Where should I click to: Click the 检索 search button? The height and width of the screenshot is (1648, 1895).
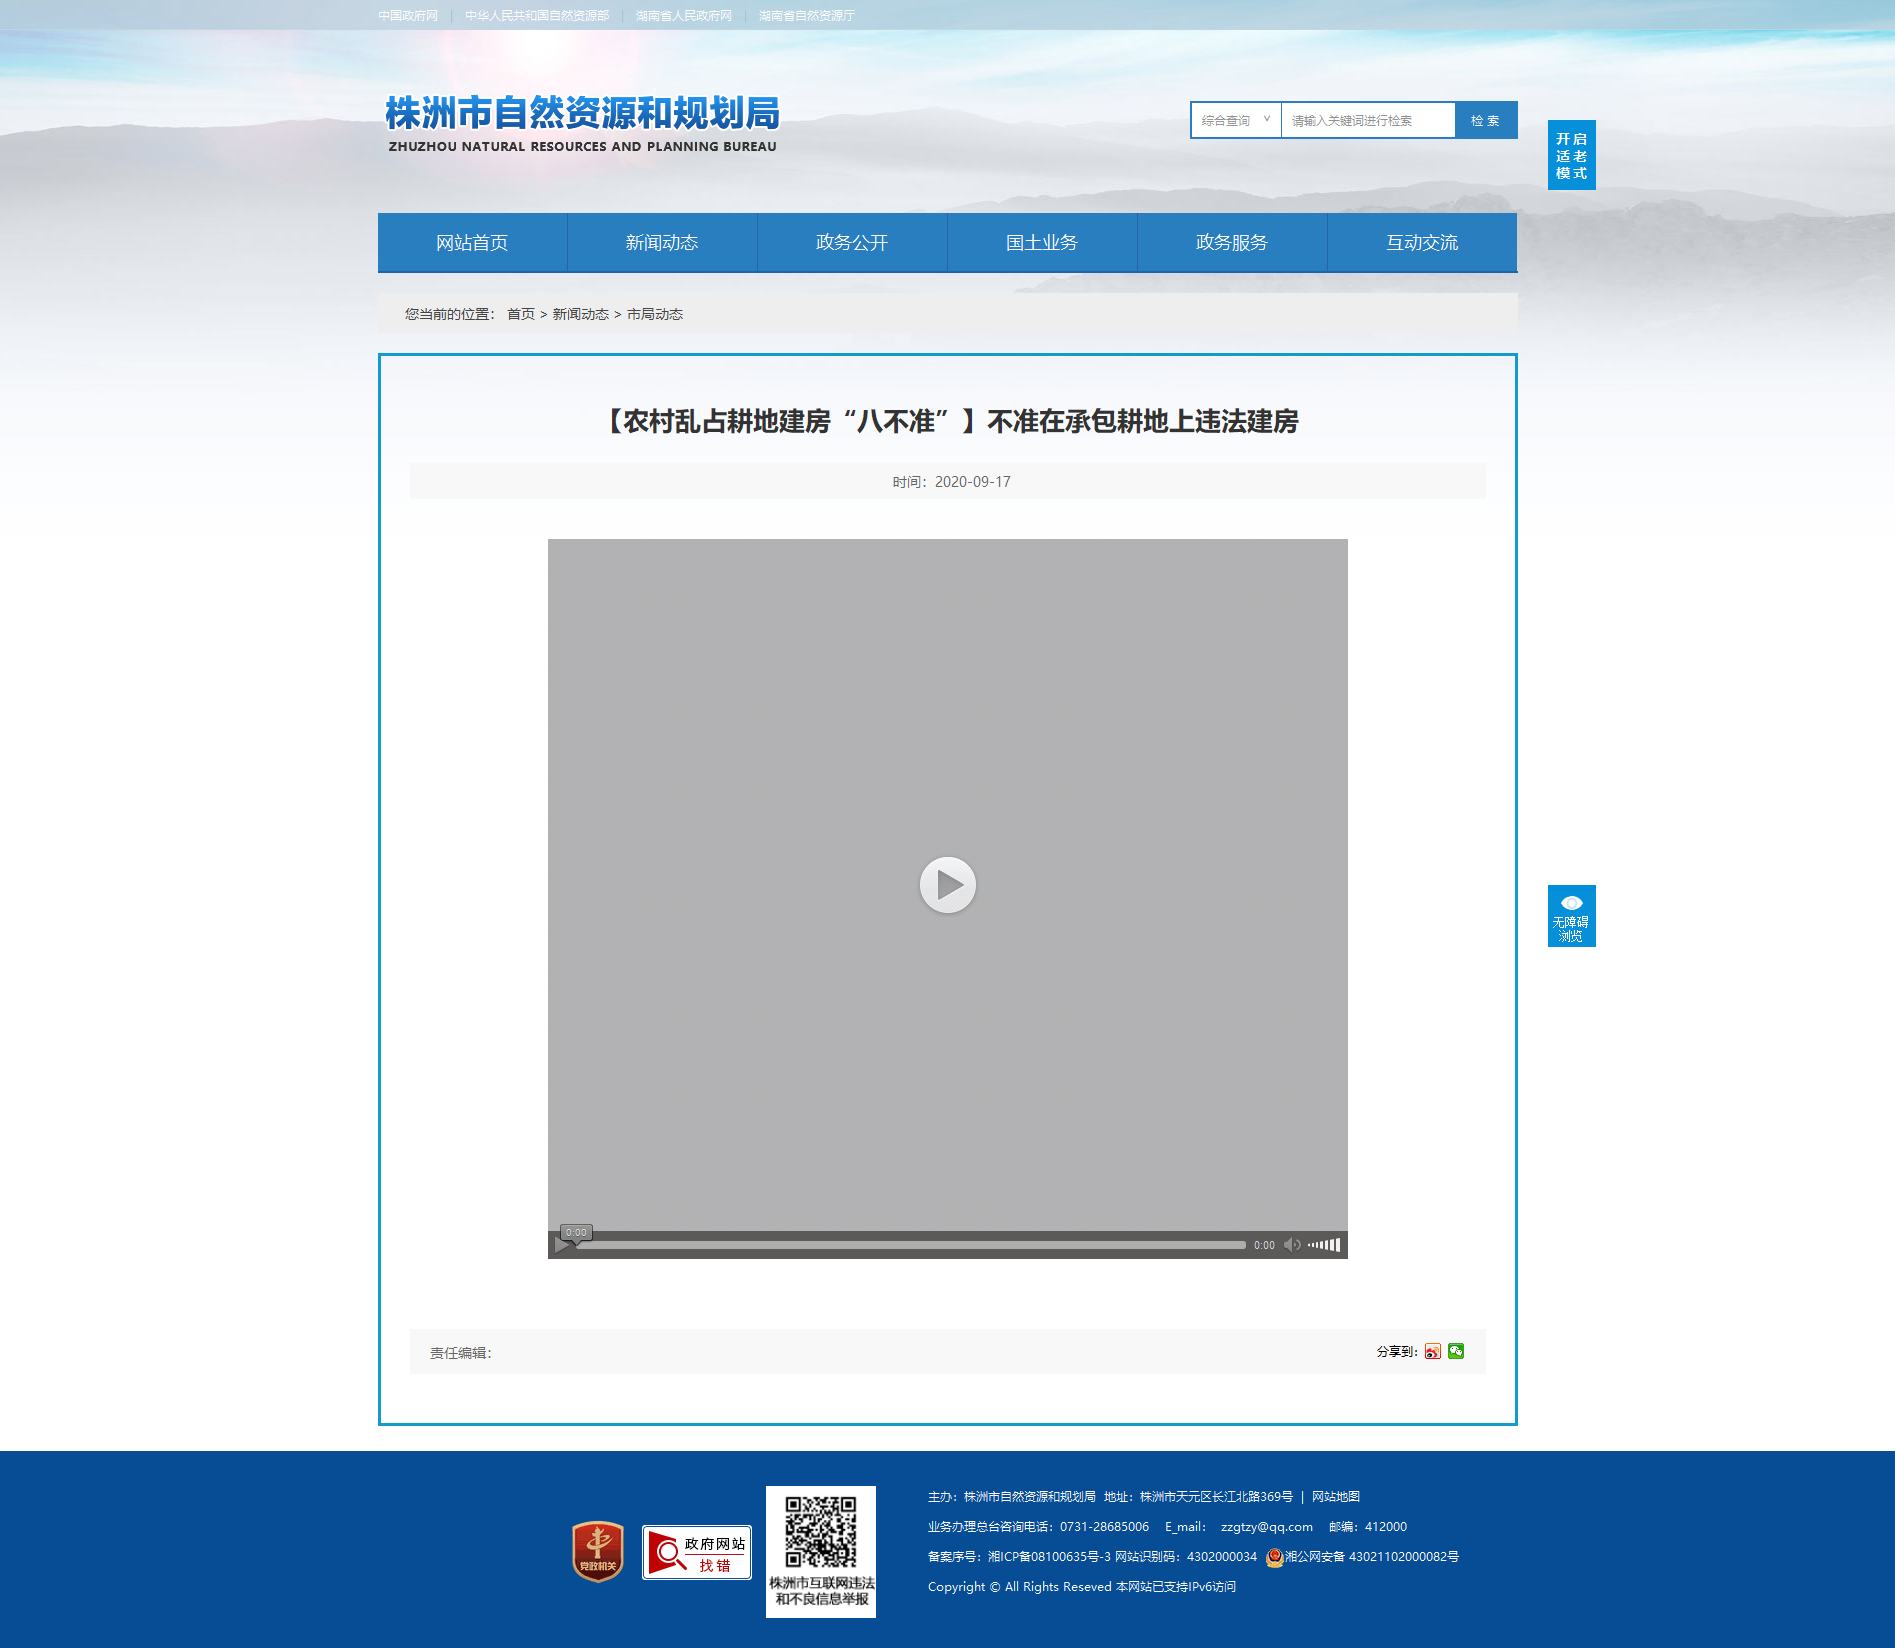click(x=1486, y=120)
